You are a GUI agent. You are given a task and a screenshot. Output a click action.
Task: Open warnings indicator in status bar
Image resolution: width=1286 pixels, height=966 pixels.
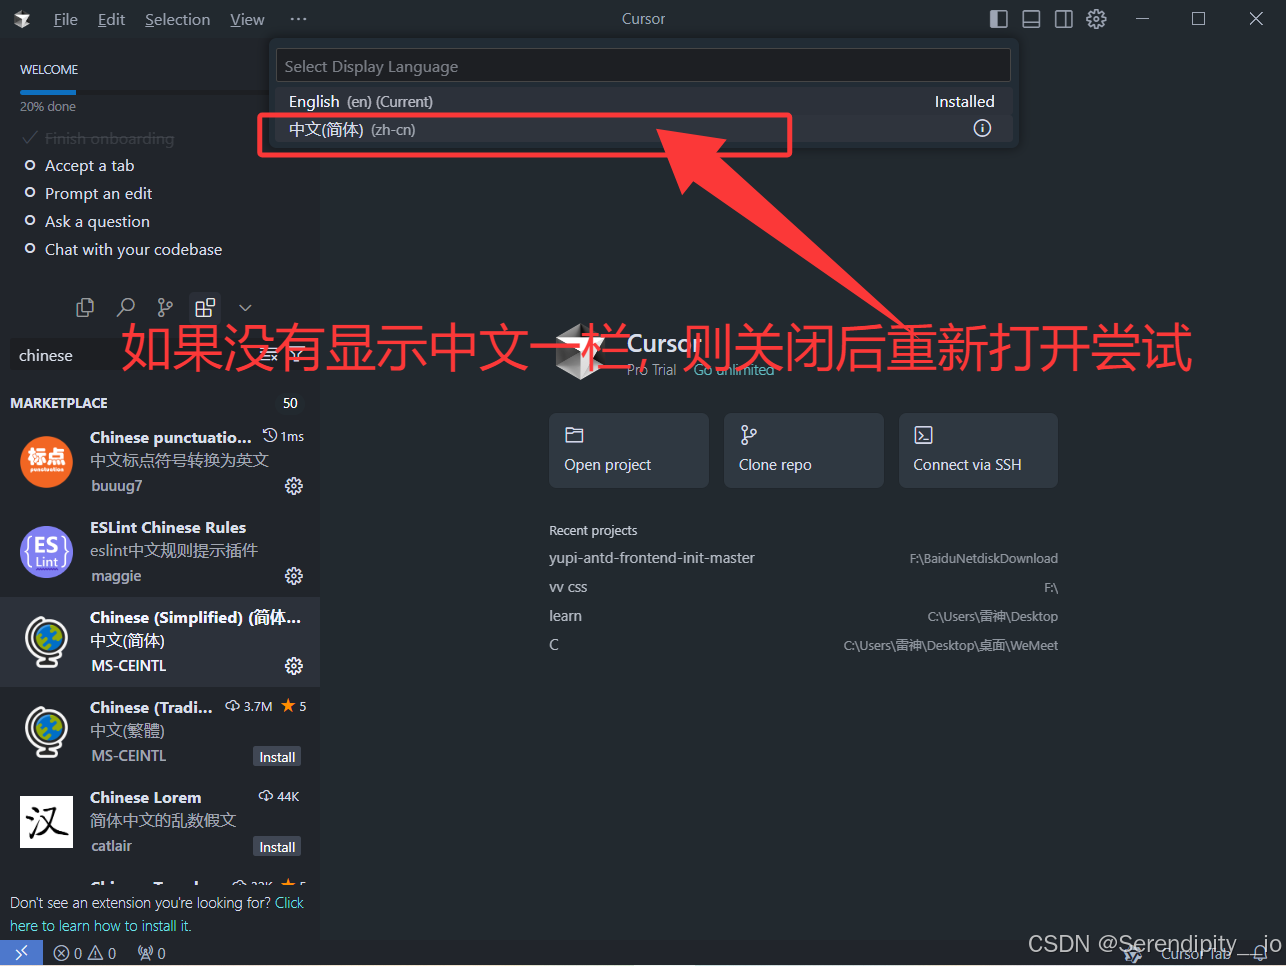point(103,953)
